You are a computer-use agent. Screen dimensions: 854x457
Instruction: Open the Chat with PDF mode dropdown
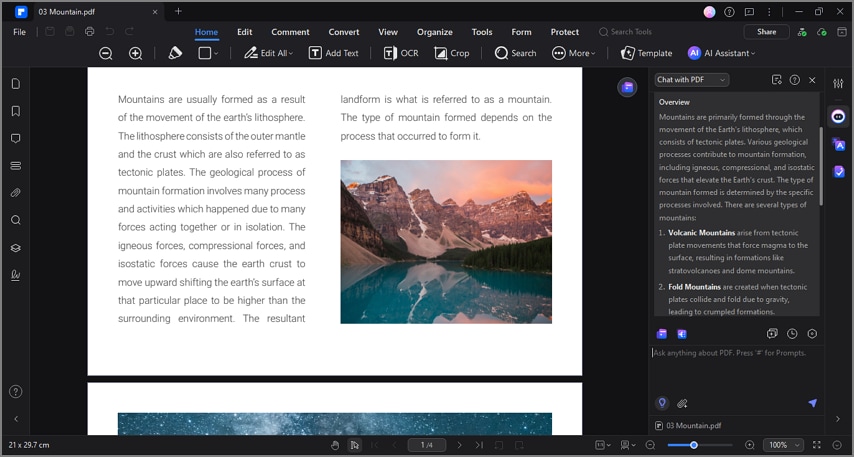tap(692, 80)
